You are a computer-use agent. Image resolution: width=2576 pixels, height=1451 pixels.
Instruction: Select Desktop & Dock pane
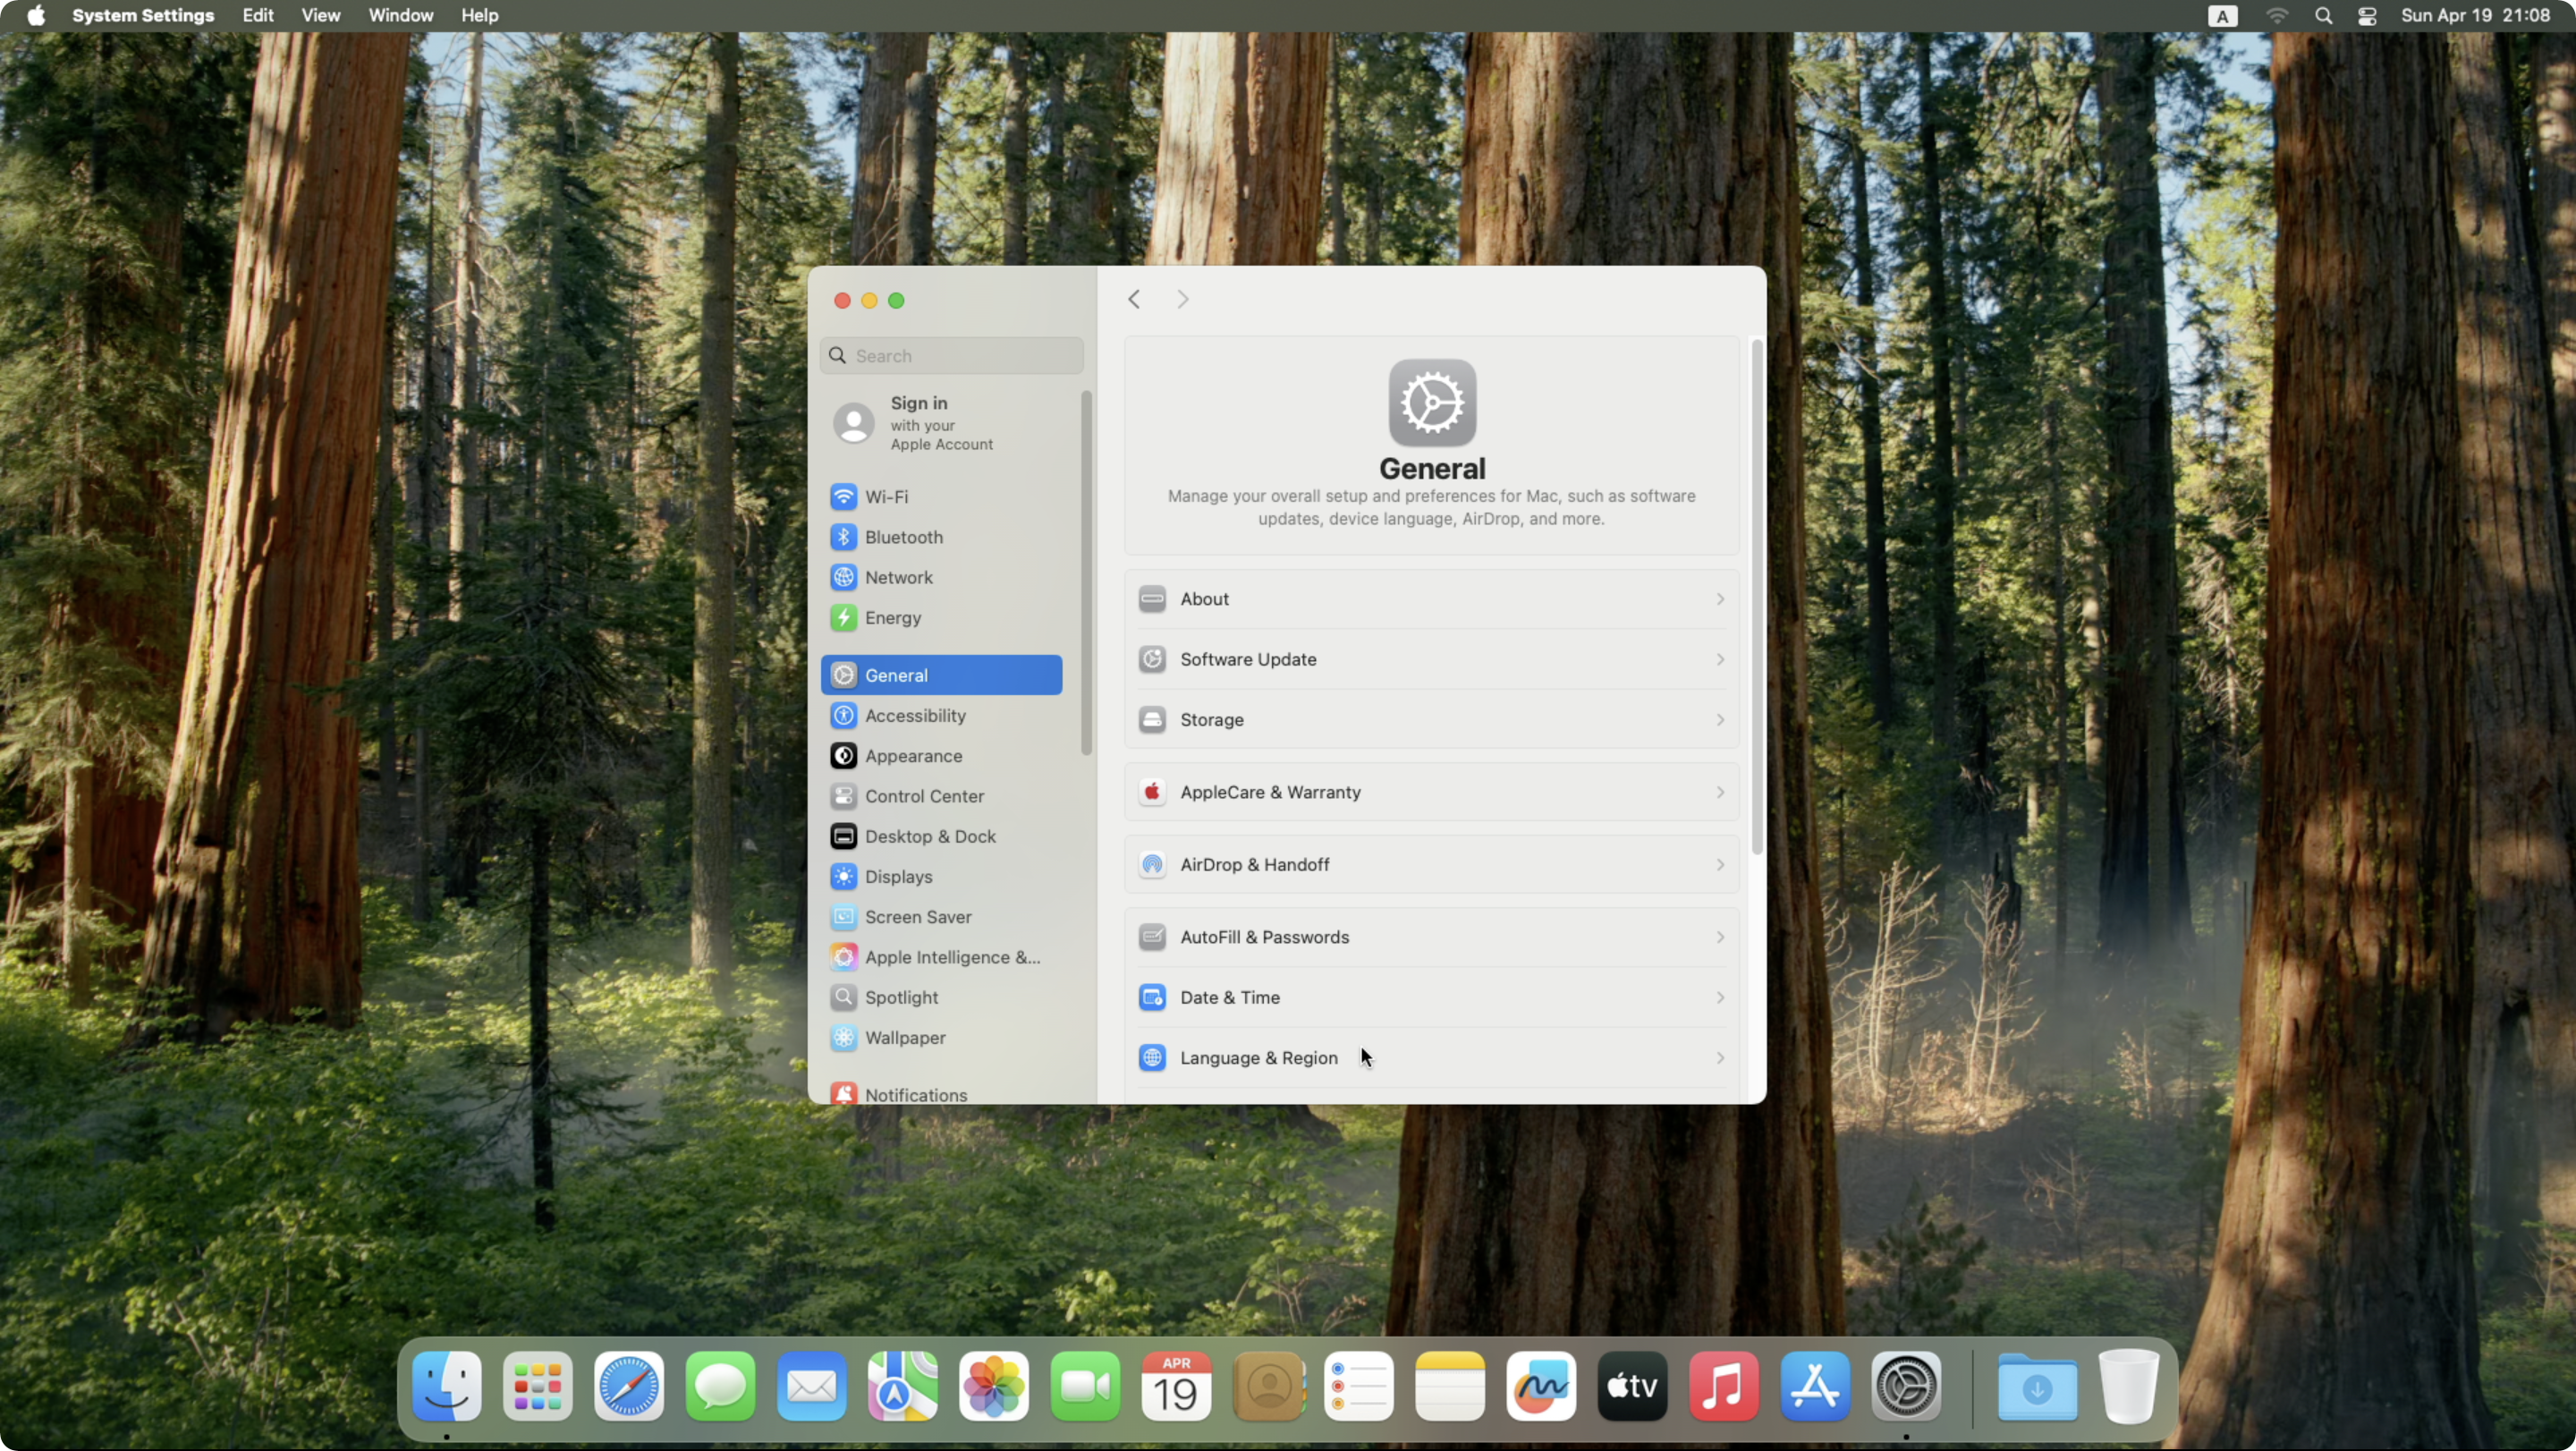[x=941, y=836]
